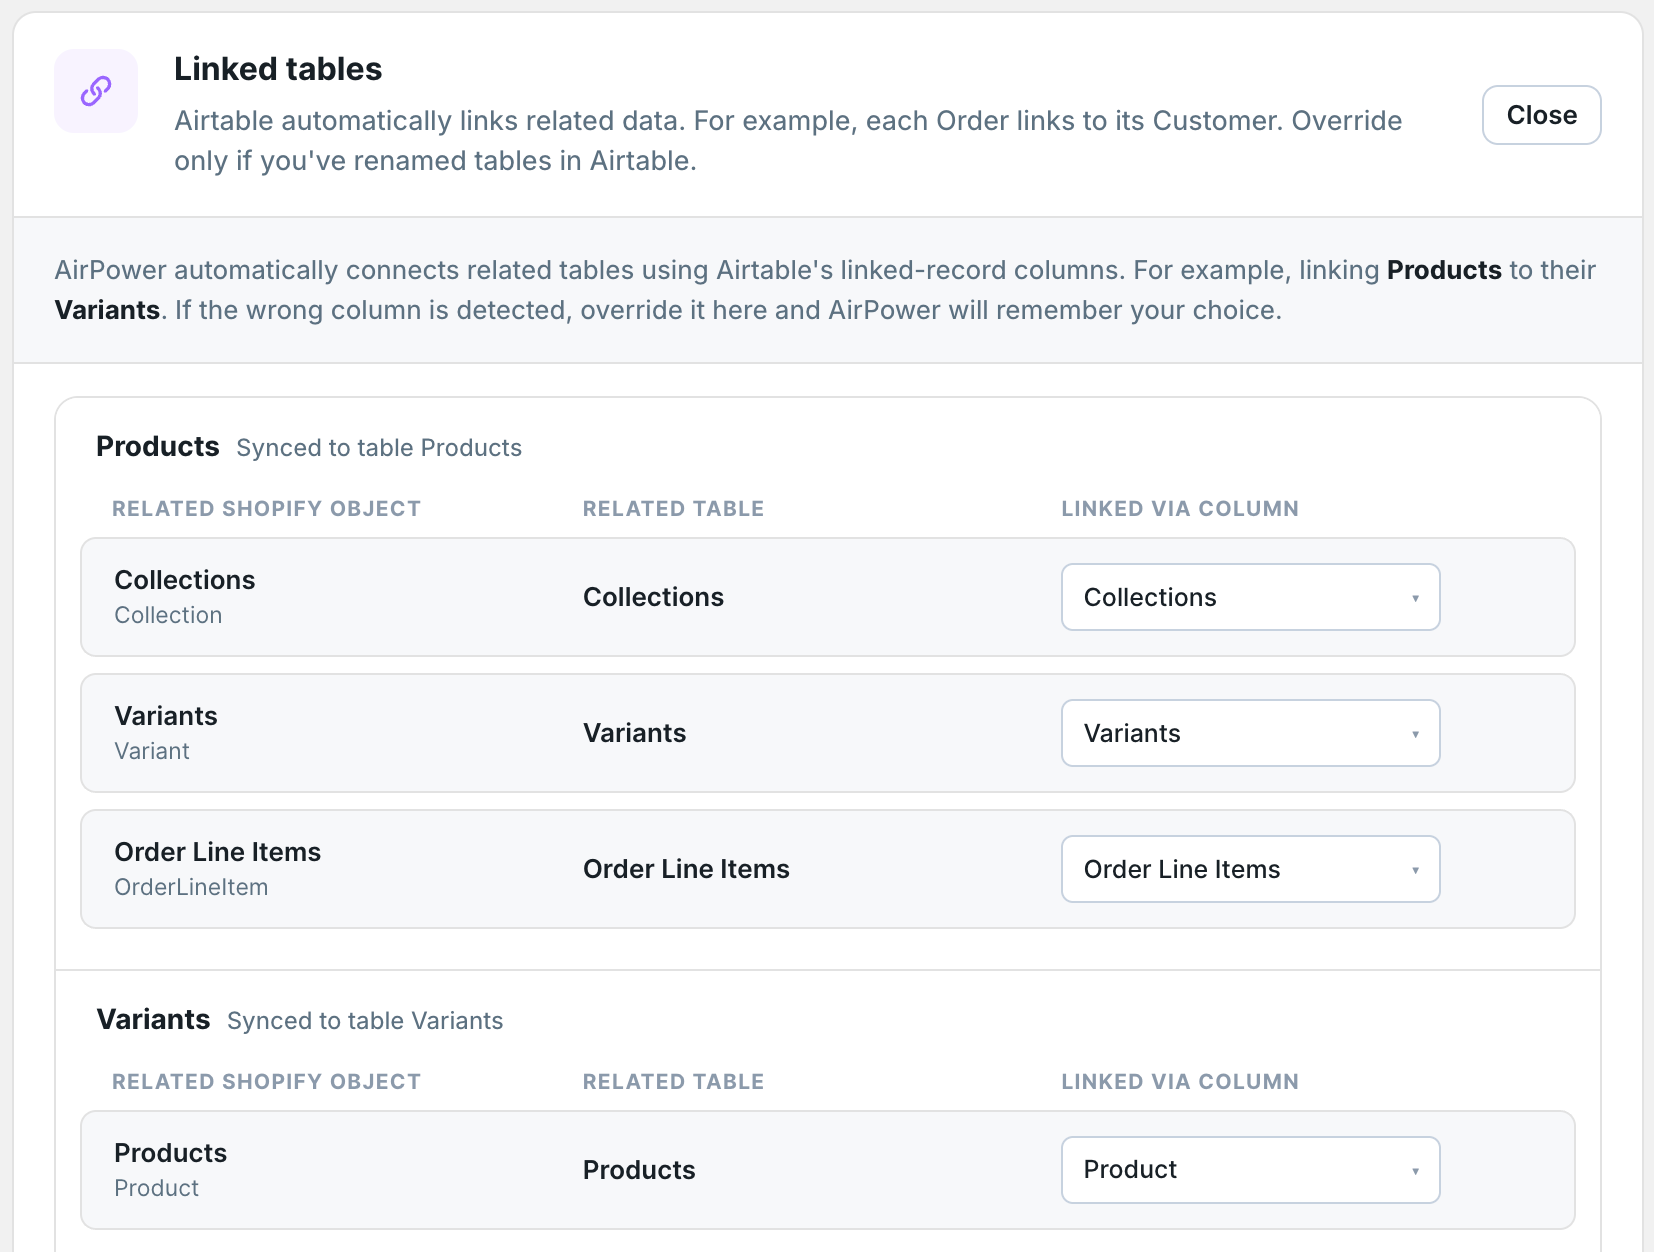Click 'Collections' in the Related Table column

click(x=653, y=597)
